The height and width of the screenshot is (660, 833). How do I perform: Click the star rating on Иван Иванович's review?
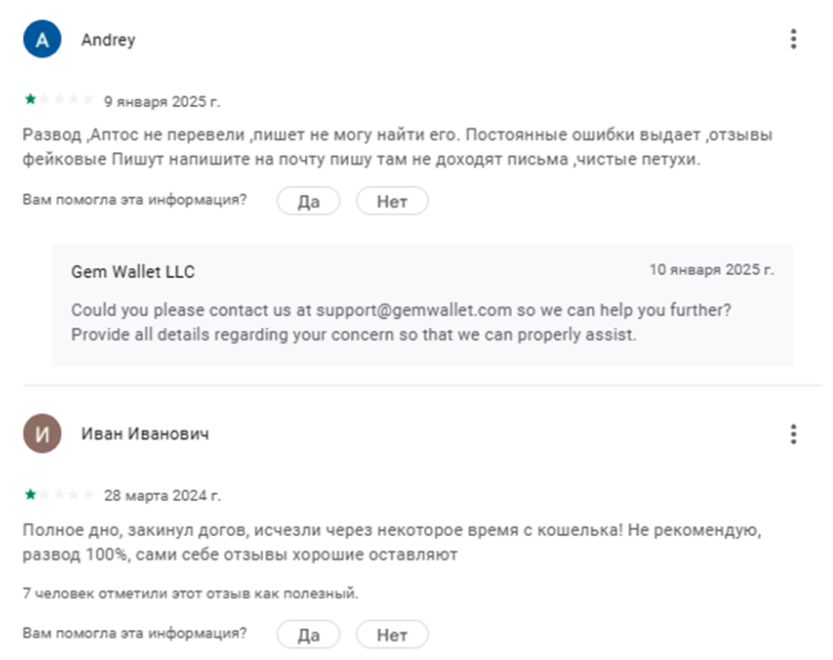click(59, 494)
